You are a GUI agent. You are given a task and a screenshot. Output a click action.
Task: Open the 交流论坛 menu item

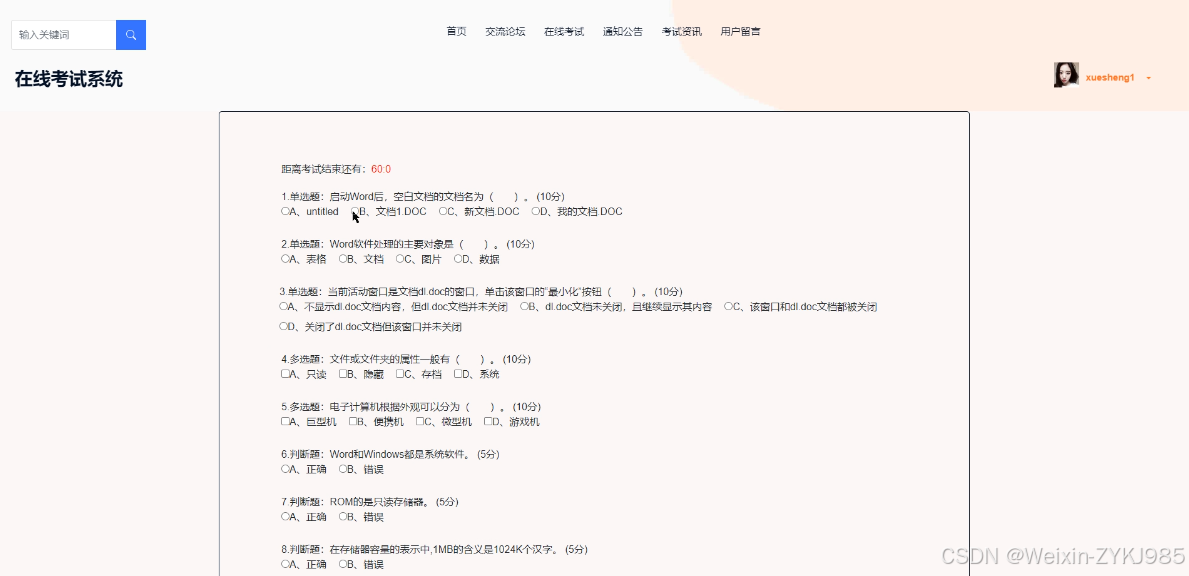[x=505, y=32]
